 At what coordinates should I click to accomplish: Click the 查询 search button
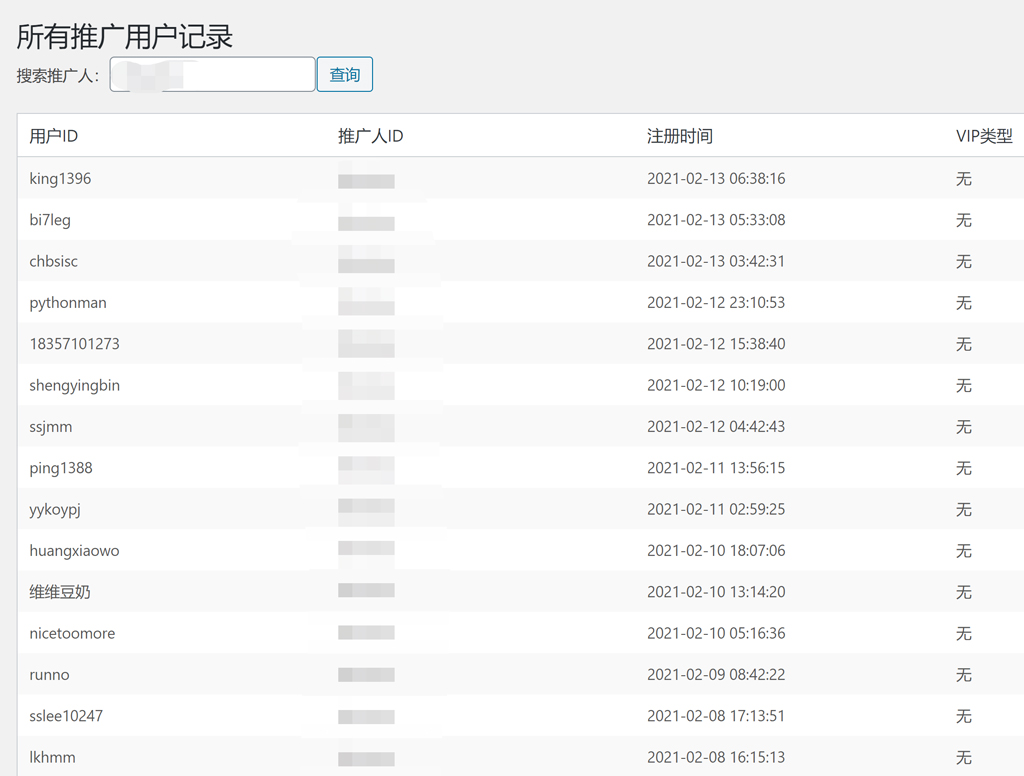click(x=345, y=74)
